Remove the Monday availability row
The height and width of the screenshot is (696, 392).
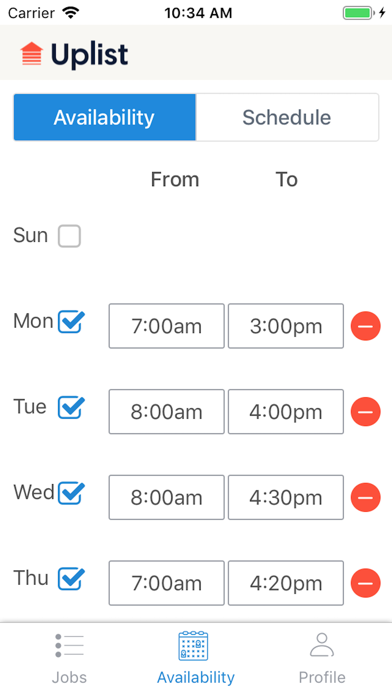365,326
